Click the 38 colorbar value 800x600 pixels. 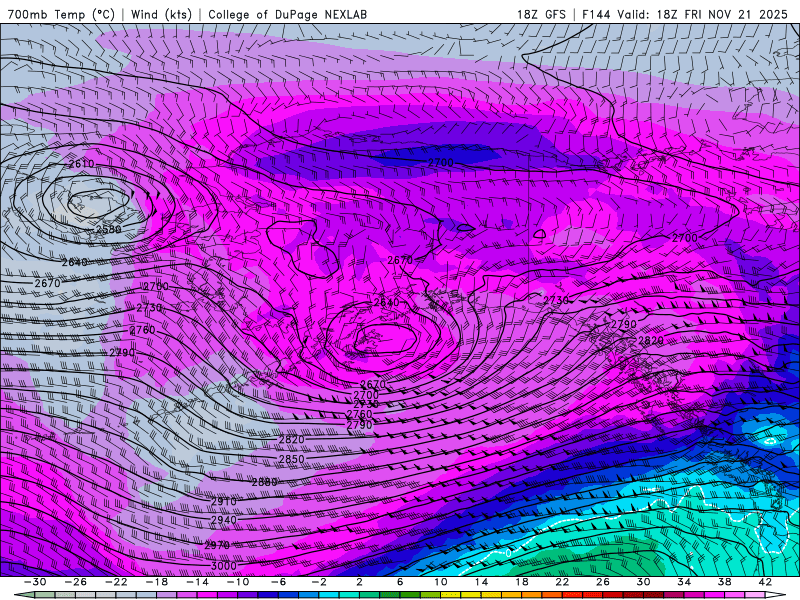point(724,582)
